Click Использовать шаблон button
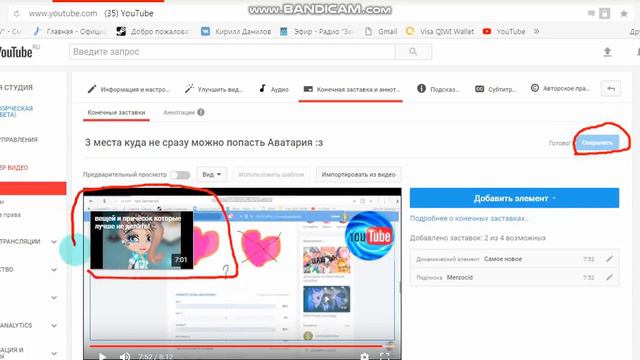The image size is (640, 360). point(271,174)
